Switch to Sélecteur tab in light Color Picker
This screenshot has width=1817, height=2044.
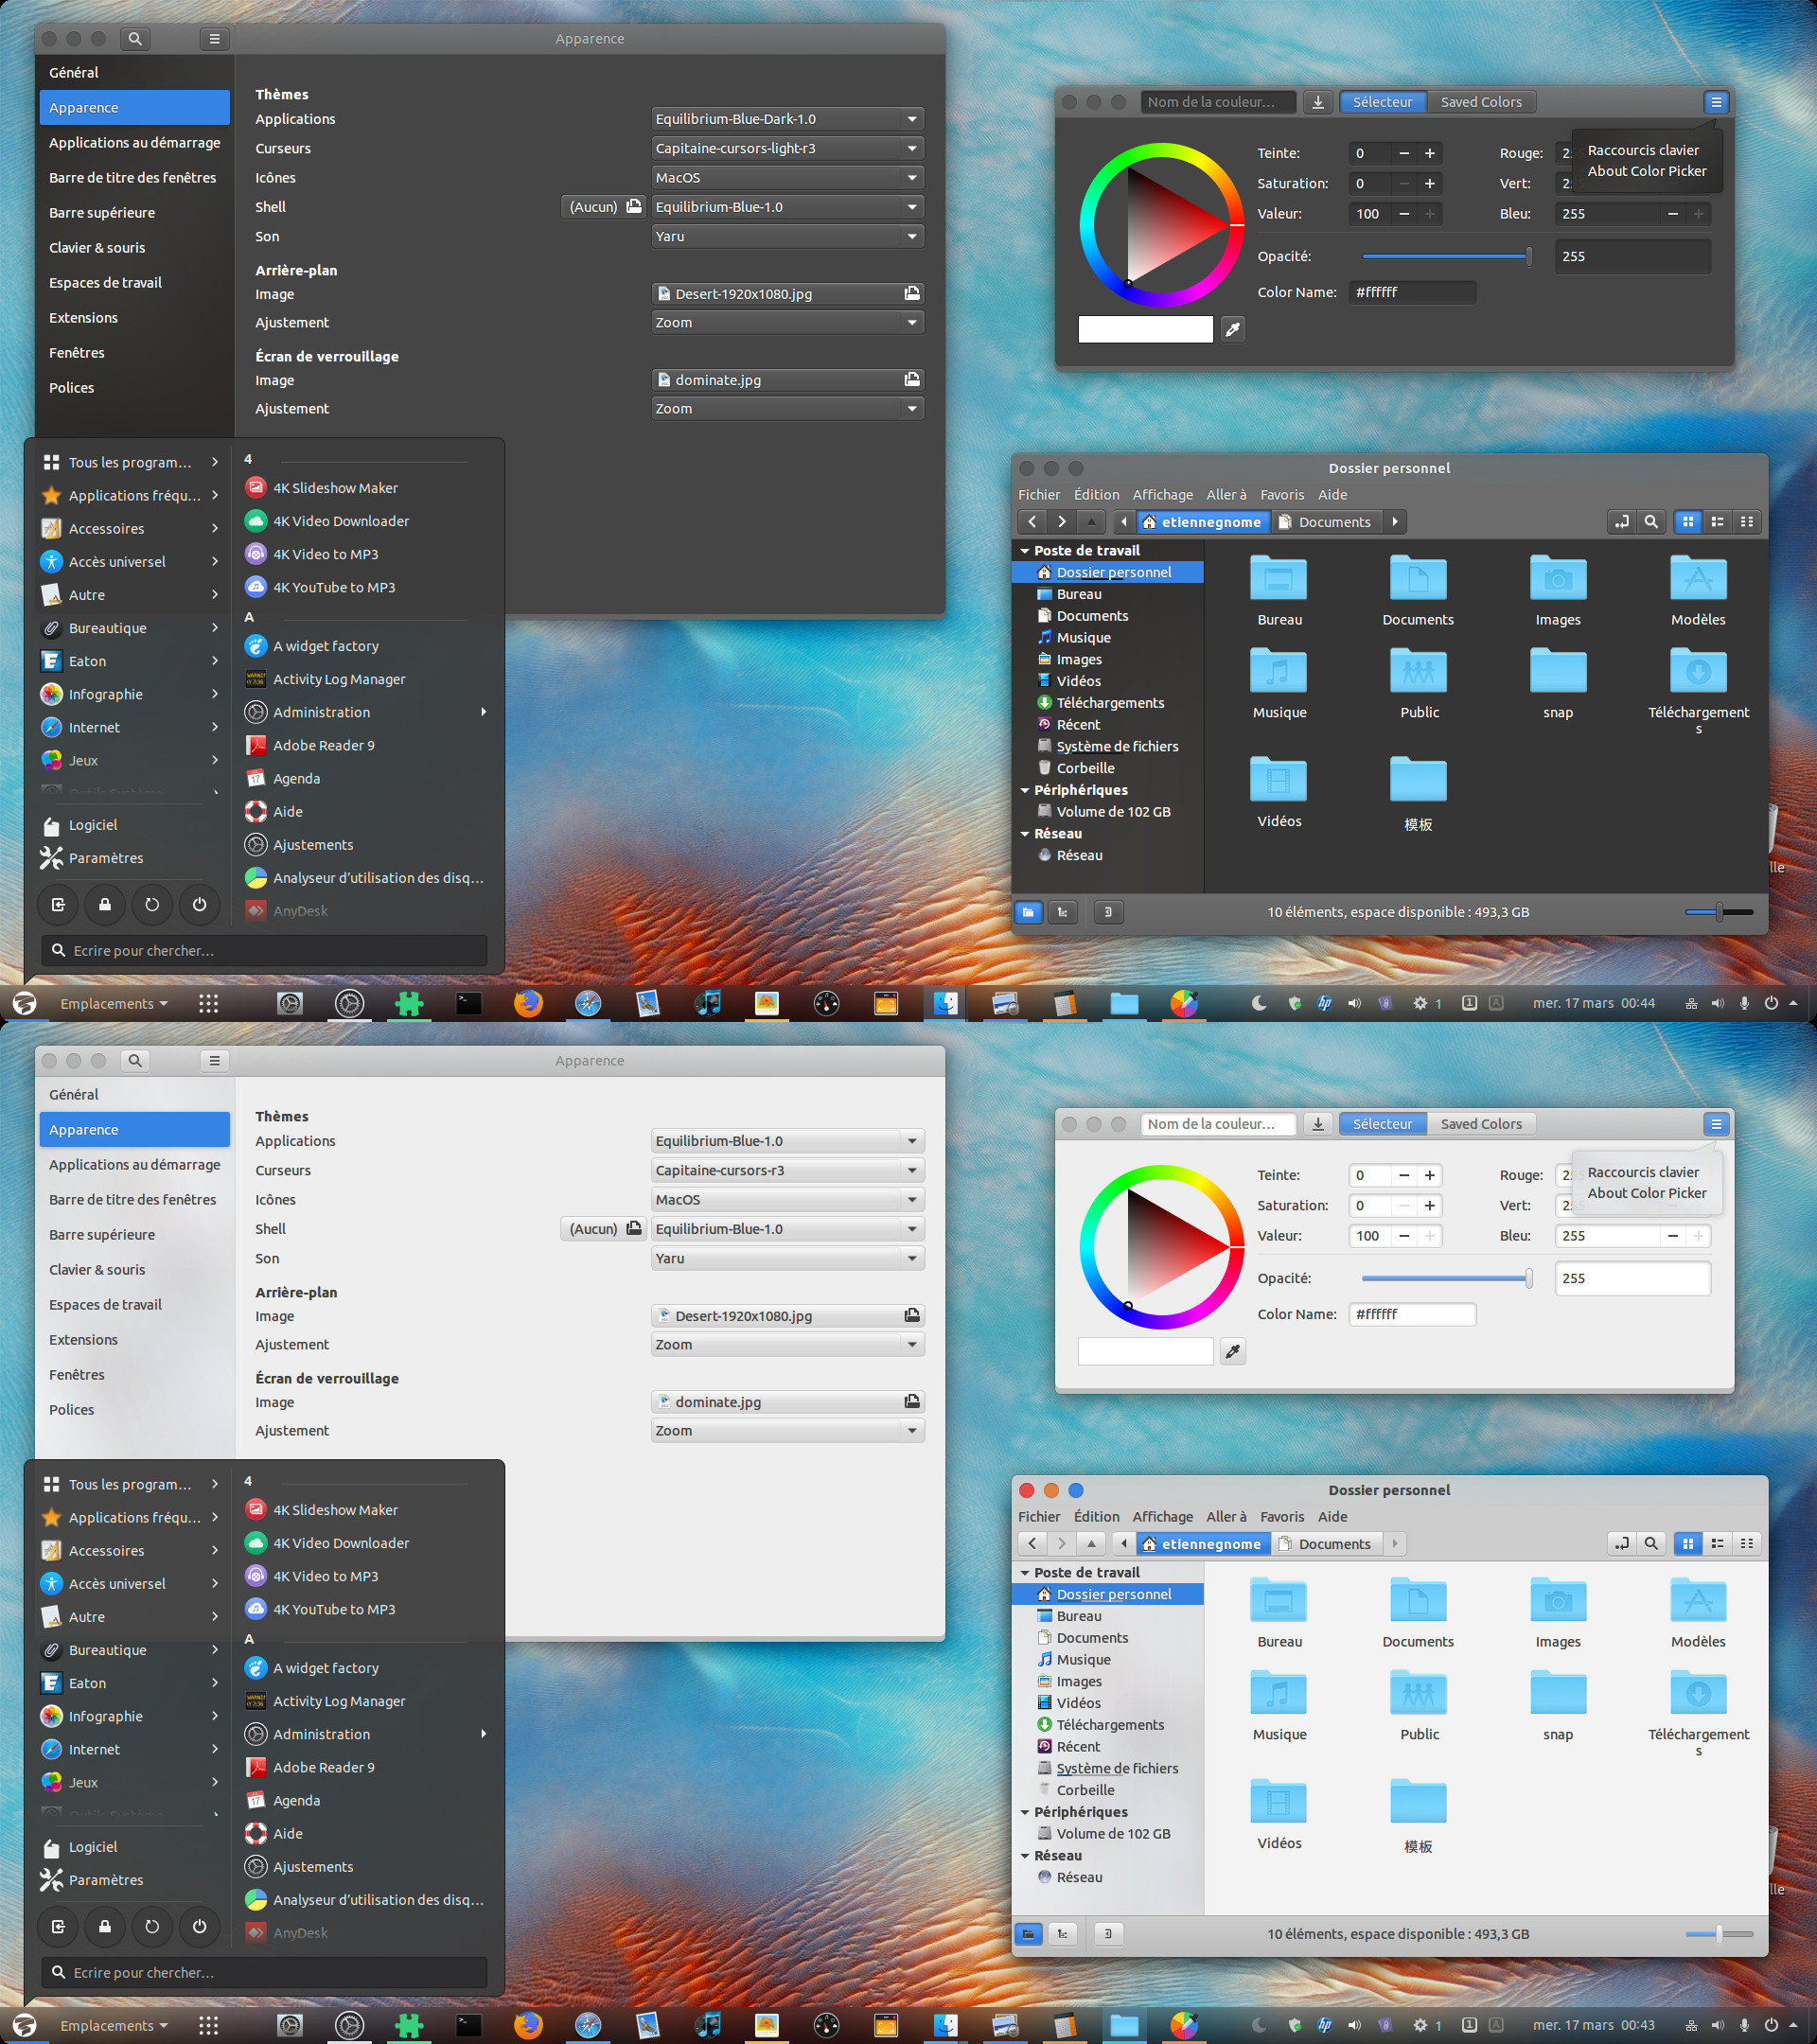point(1382,1124)
